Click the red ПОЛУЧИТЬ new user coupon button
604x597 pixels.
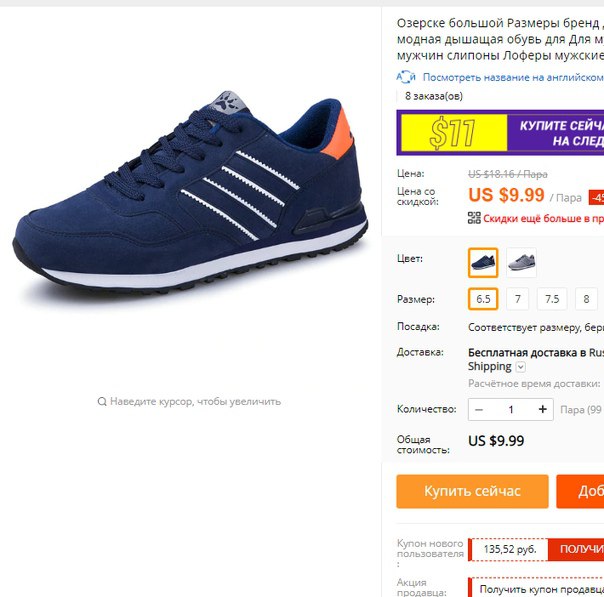pyautogui.click(x=576, y=549)
